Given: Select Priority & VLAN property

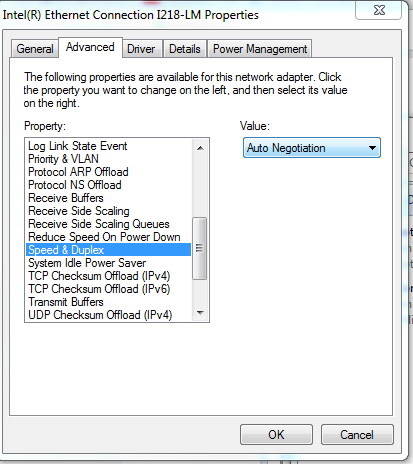Looking at the screenshot, I should pos(63,159).
